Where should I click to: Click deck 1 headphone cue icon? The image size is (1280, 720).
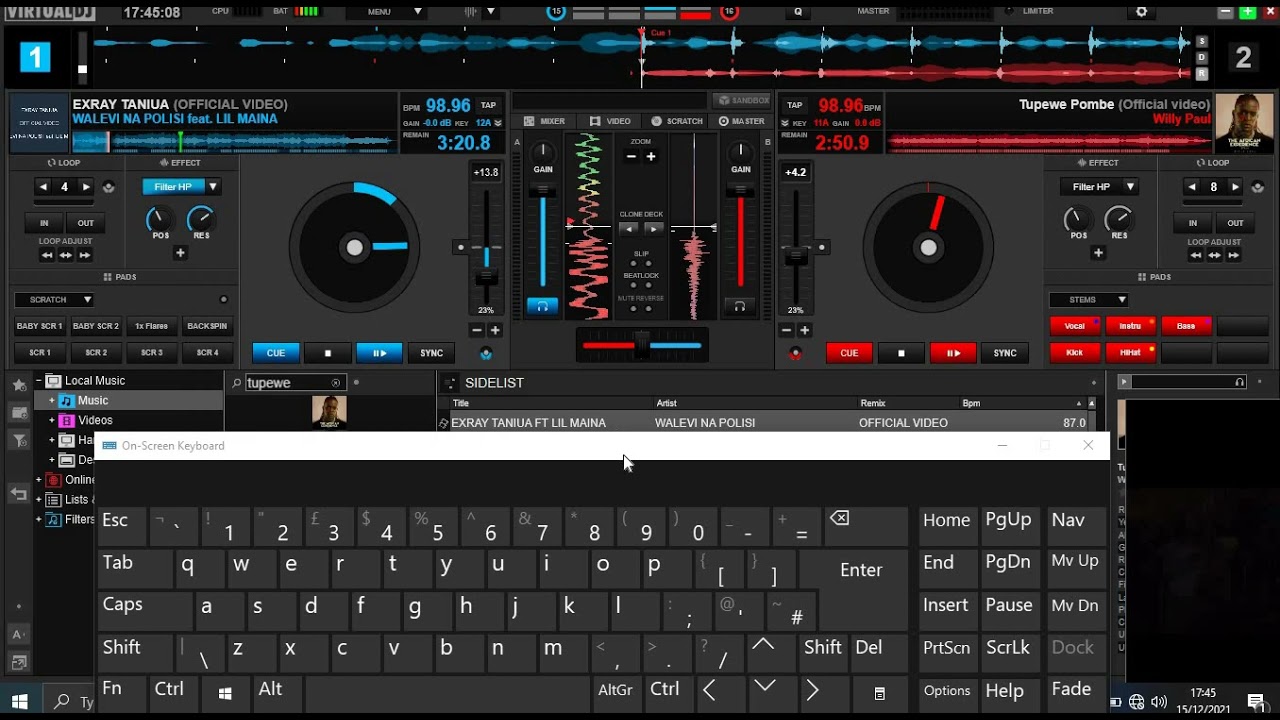(542, 306)
